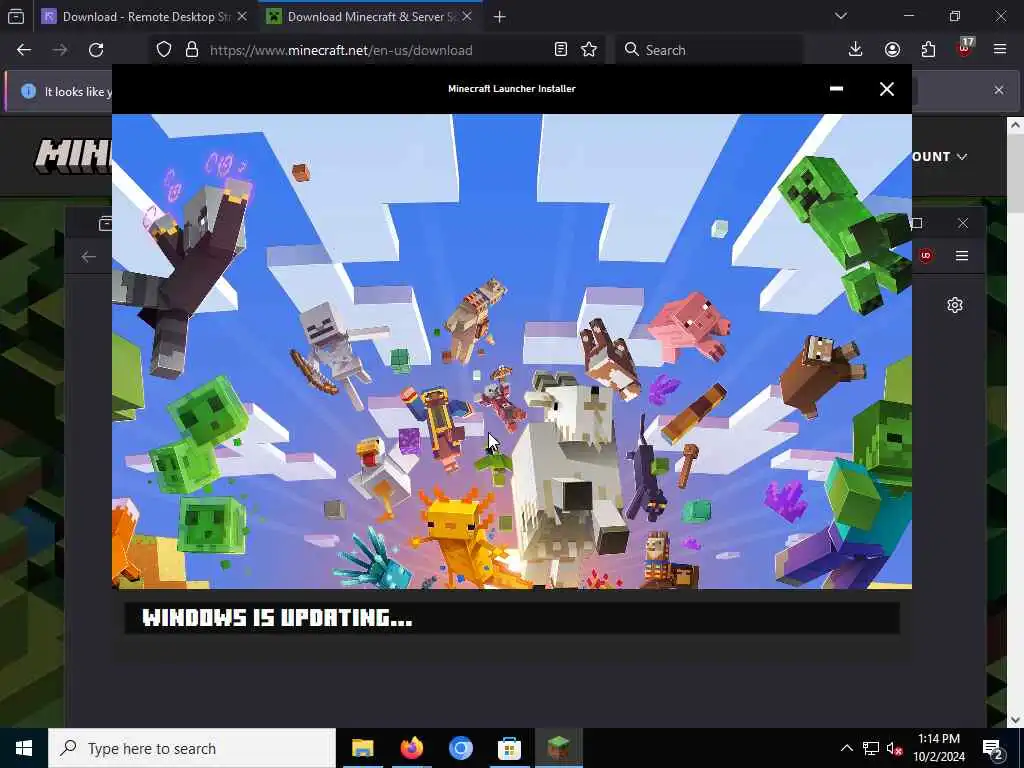The width and height of the screenshot is (1024, 768).
Task: Switch to Download - Remote Desktop tab
Action: pos(145,17)
